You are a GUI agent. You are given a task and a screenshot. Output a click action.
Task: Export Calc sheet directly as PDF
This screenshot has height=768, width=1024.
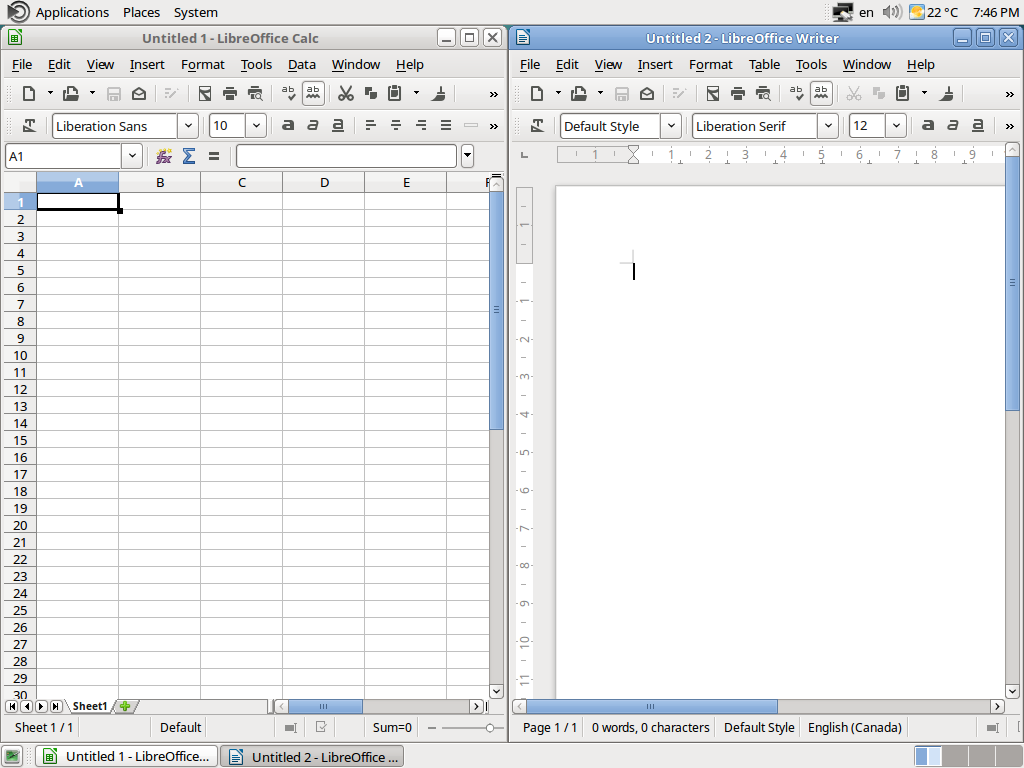coord(205,93)
